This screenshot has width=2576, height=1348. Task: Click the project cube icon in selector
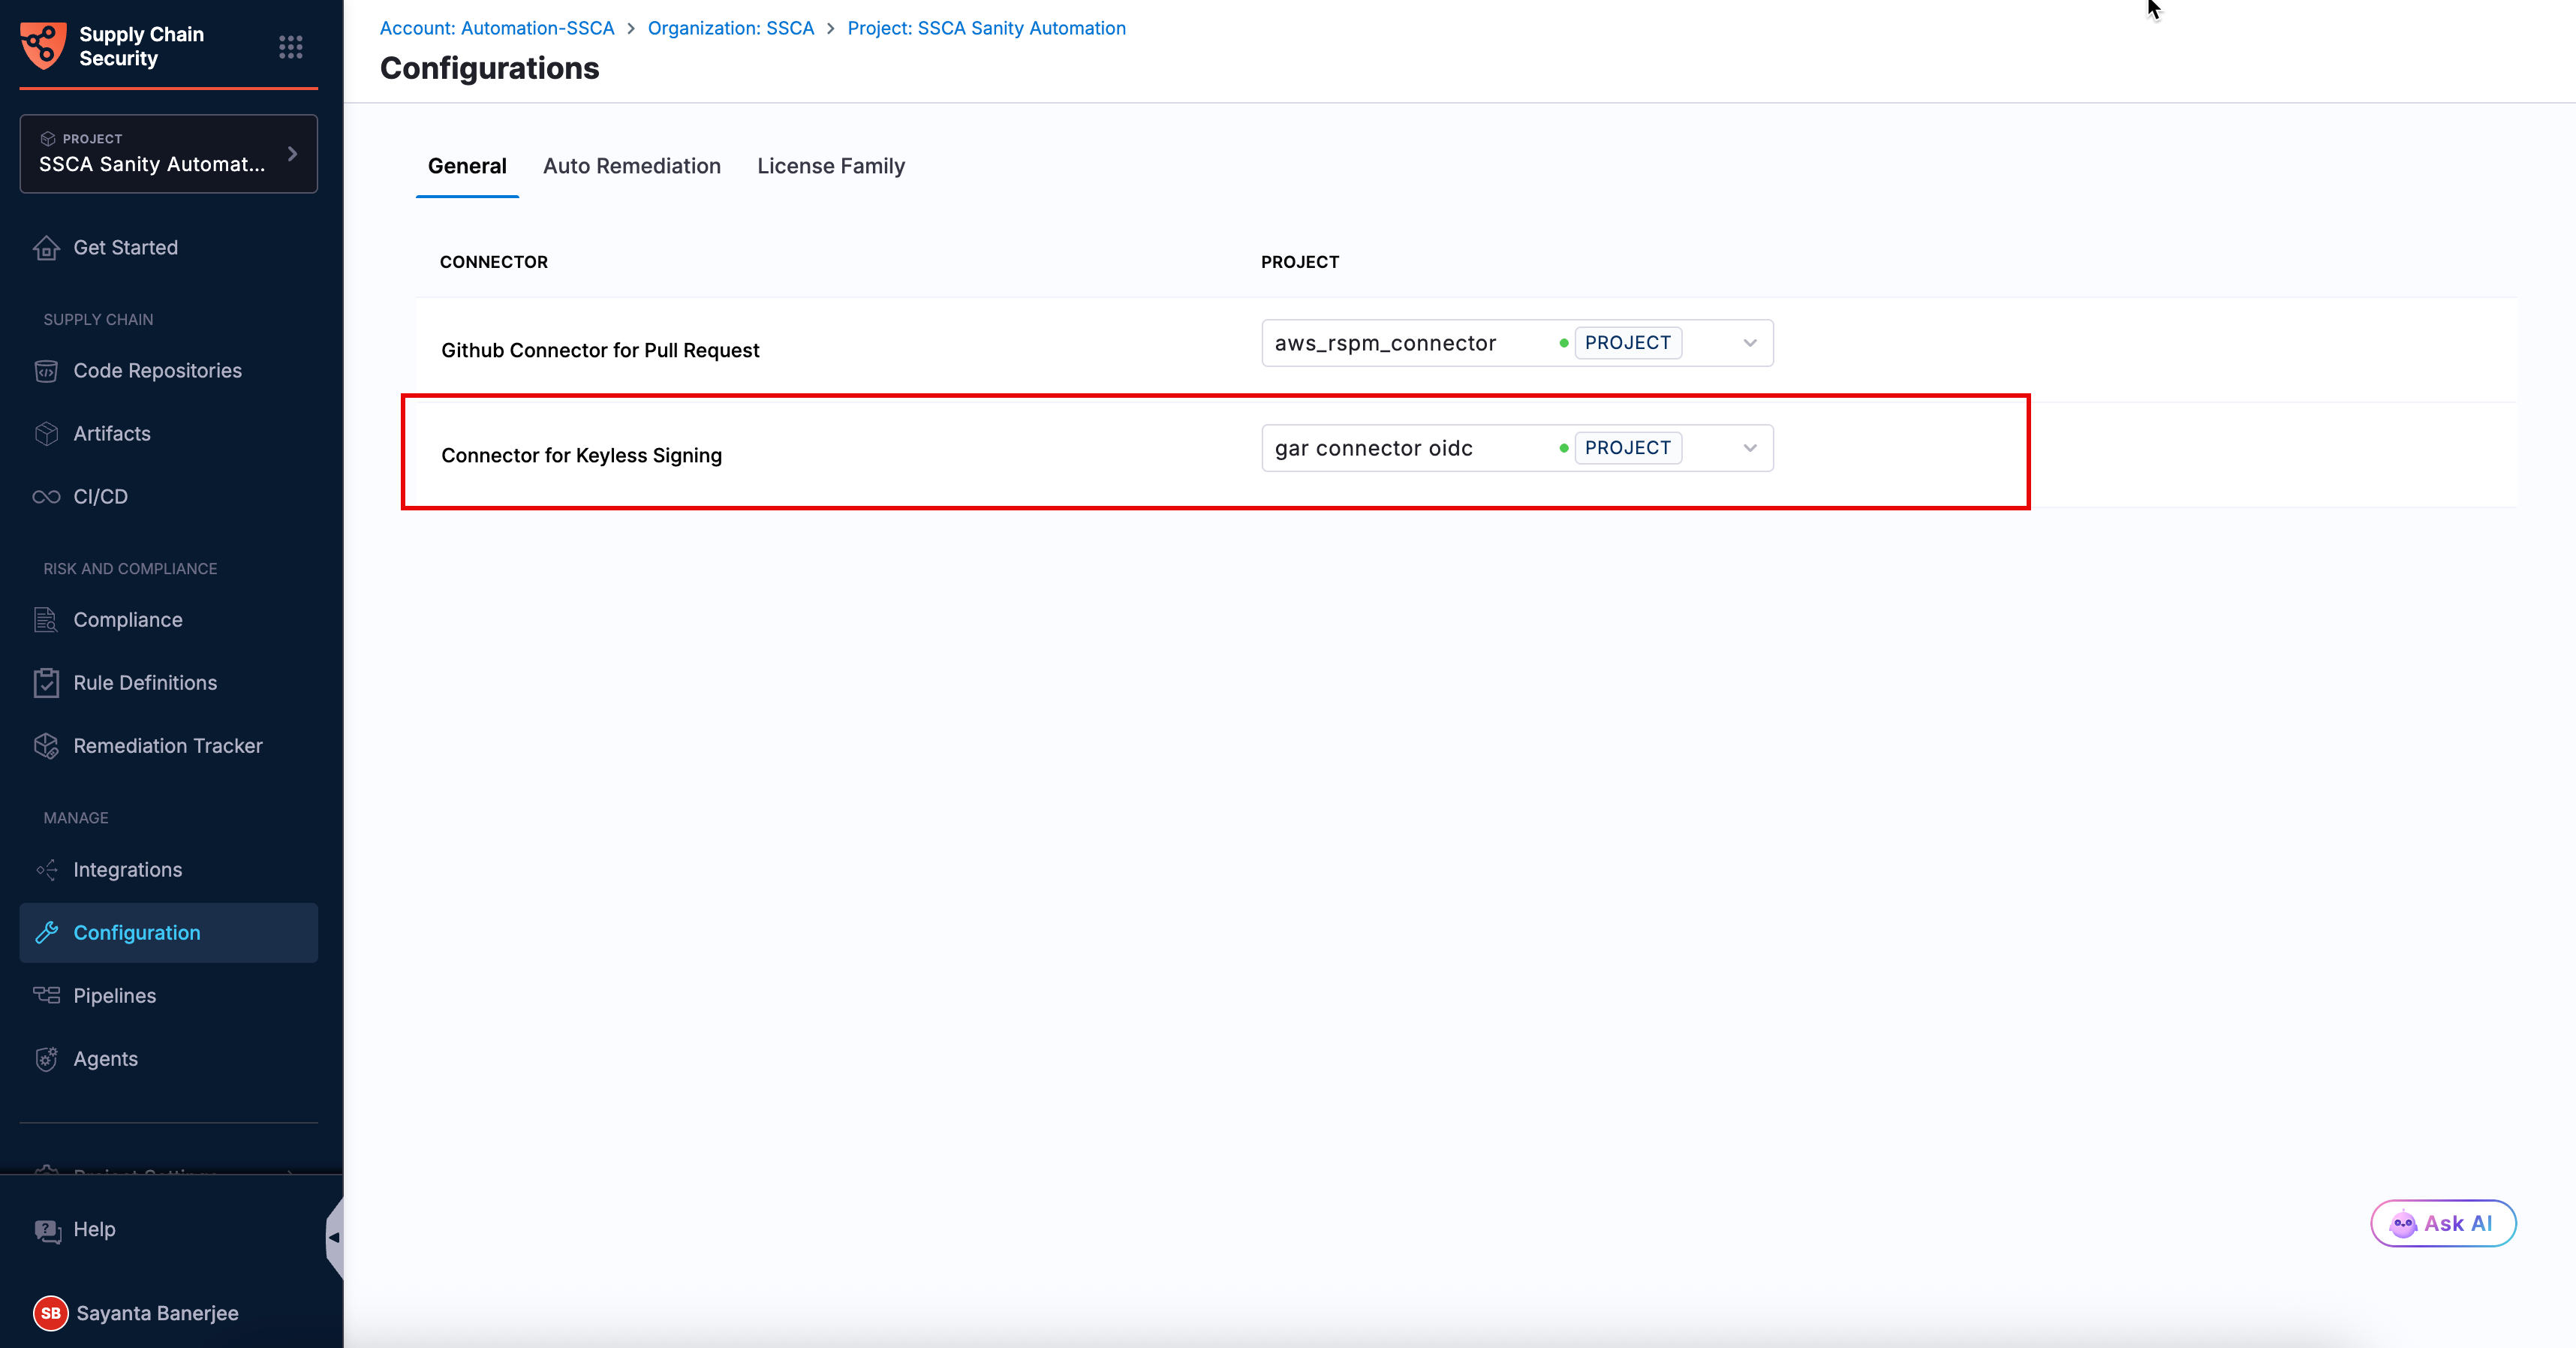coord(47,139)
